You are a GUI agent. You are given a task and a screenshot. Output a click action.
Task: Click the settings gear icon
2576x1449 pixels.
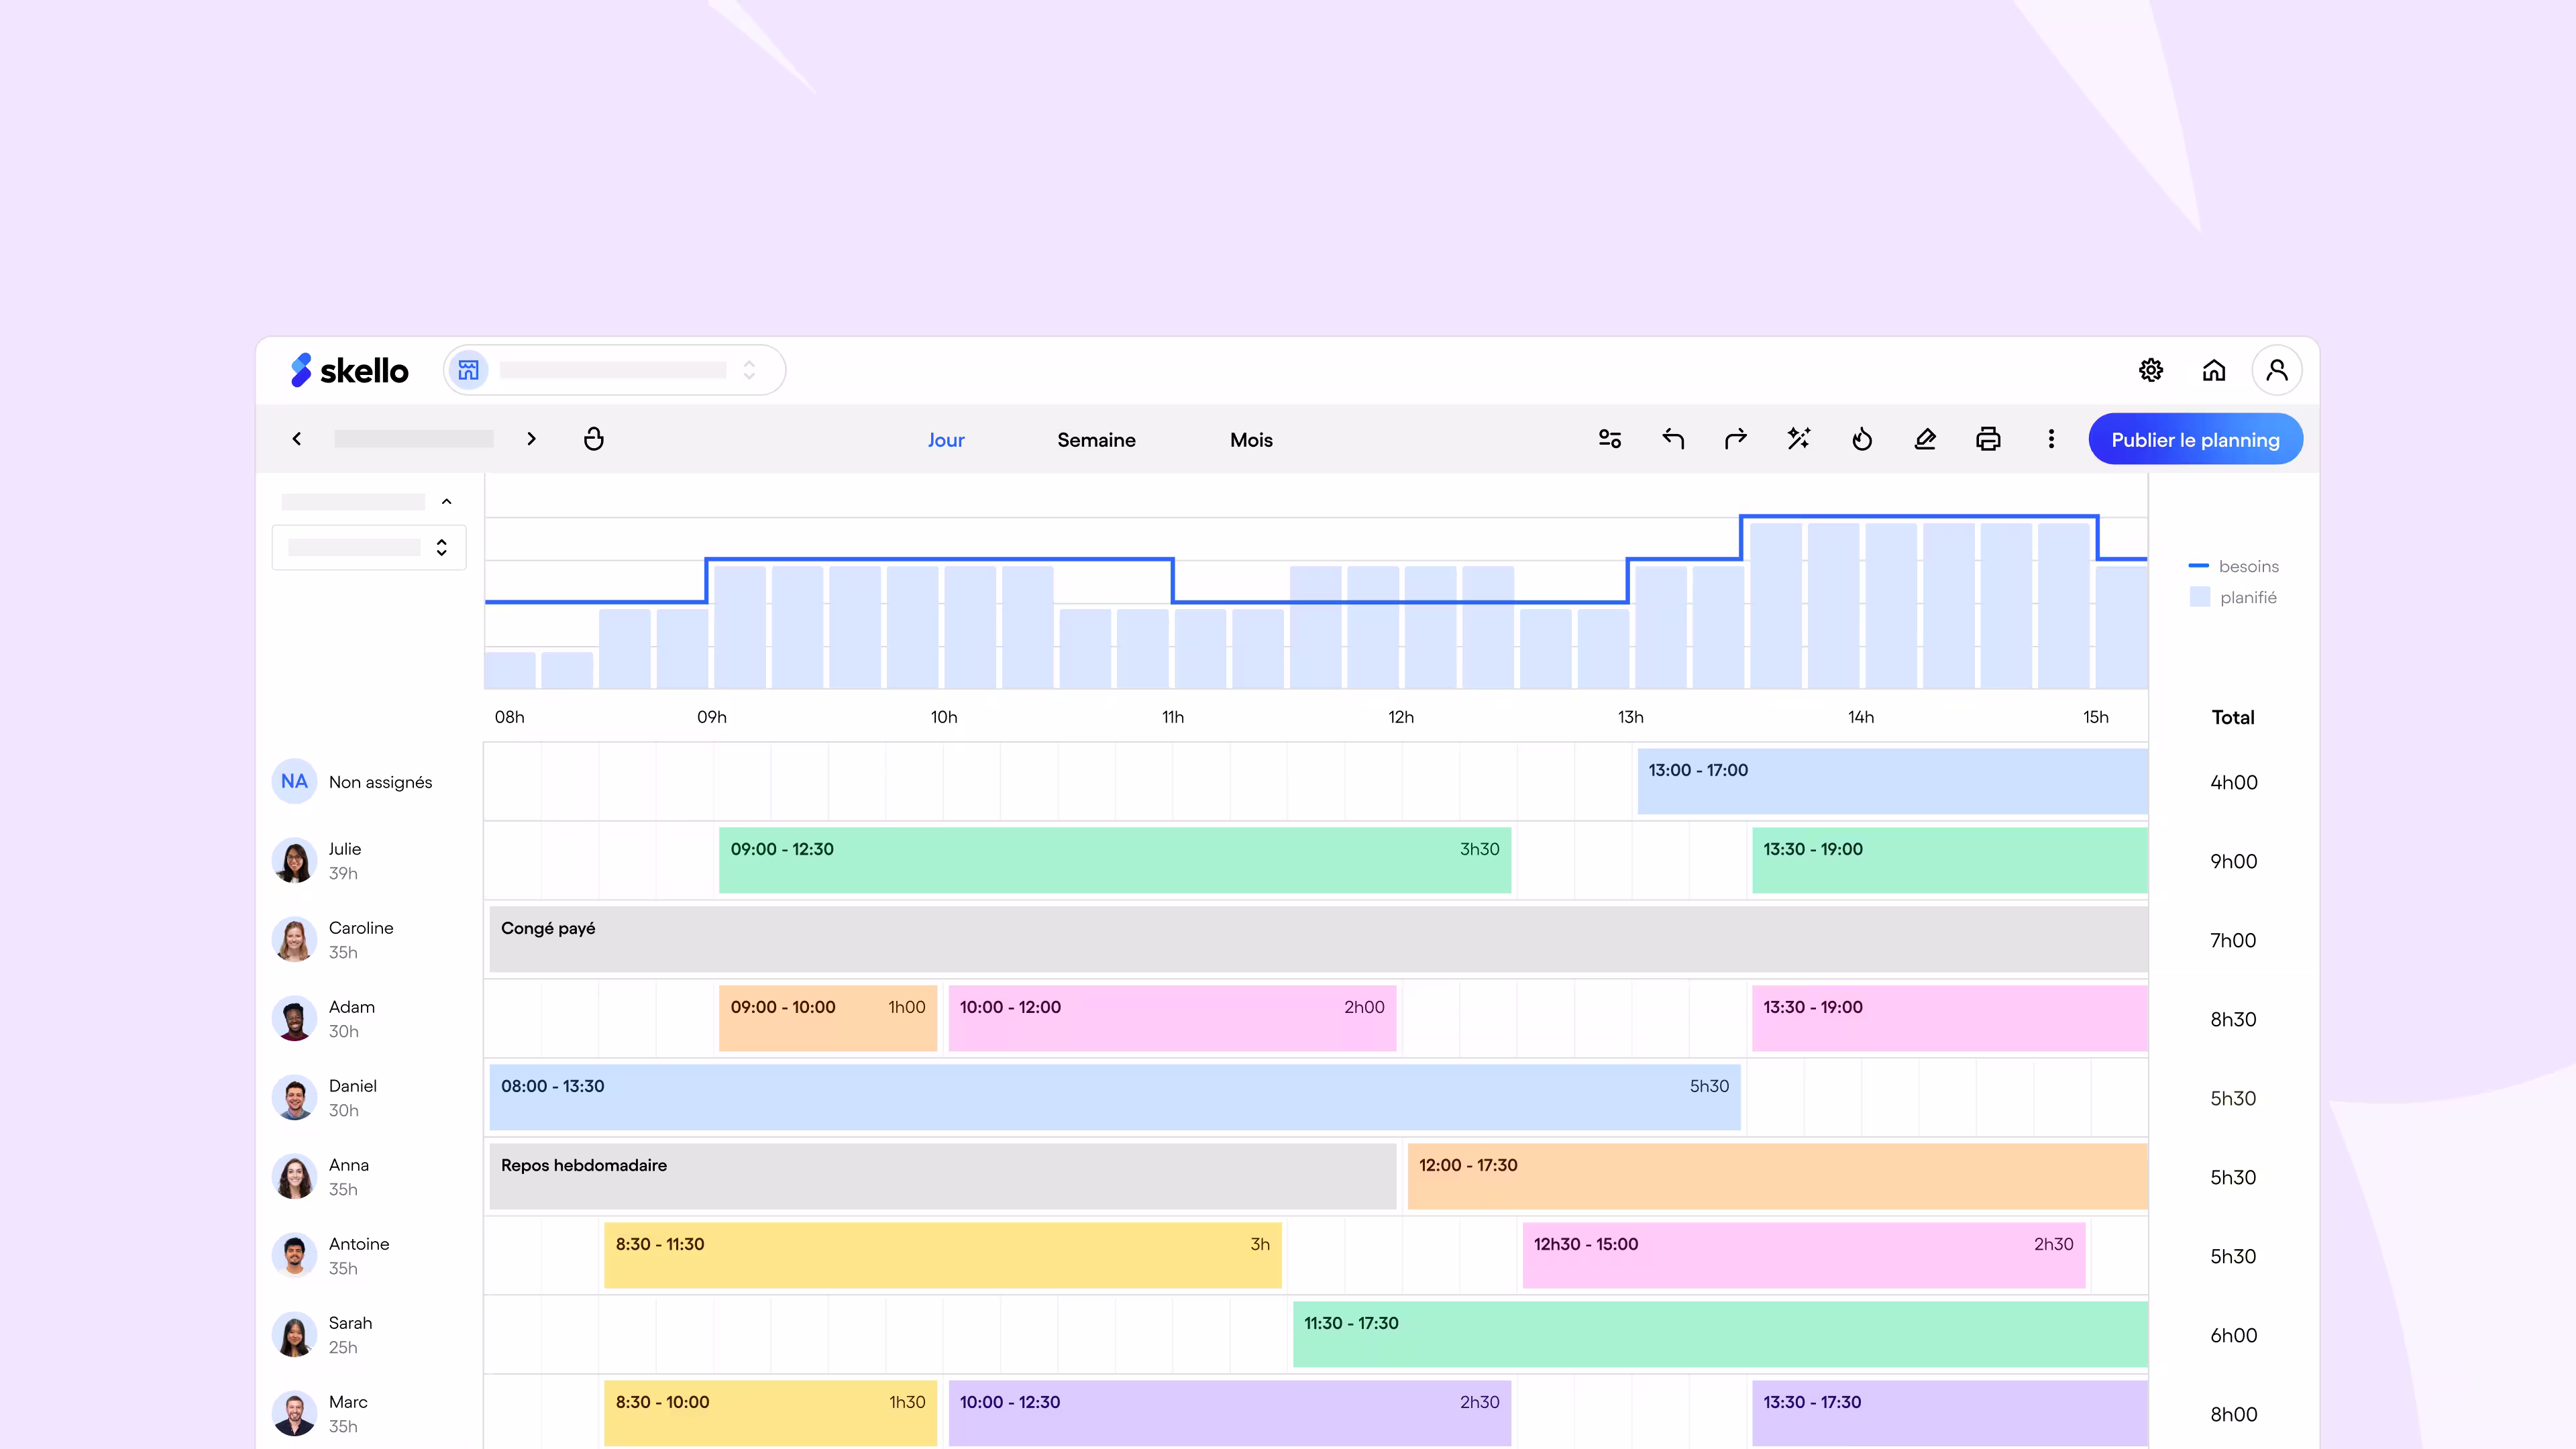[x=2150, y=370]
